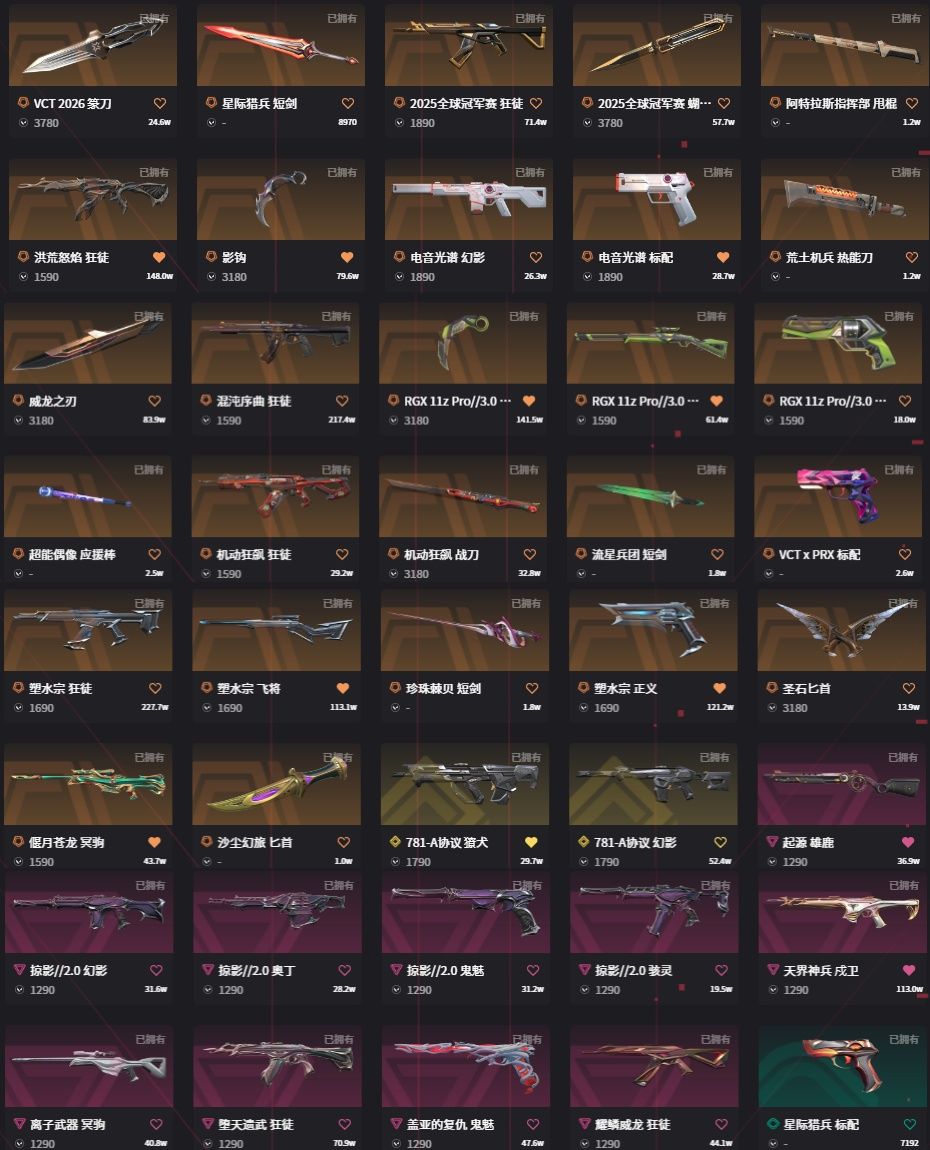Favorite the VCT 2026 knife skin

coord(160,103)
